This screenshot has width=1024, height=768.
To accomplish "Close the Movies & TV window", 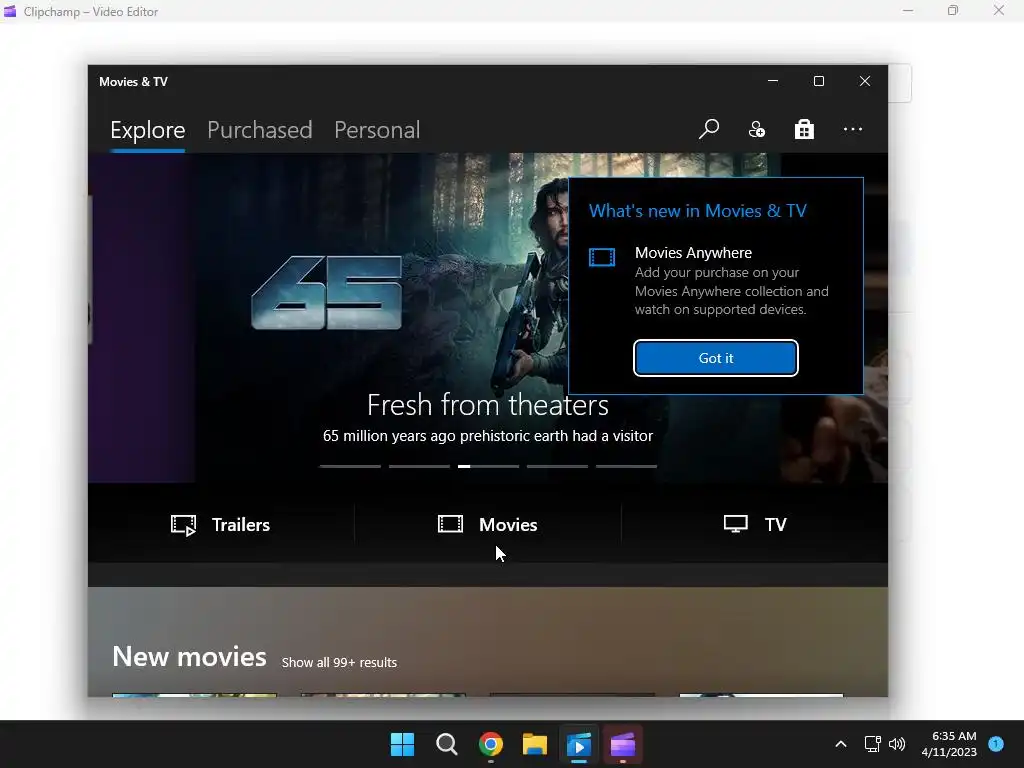I will [865, 81].
